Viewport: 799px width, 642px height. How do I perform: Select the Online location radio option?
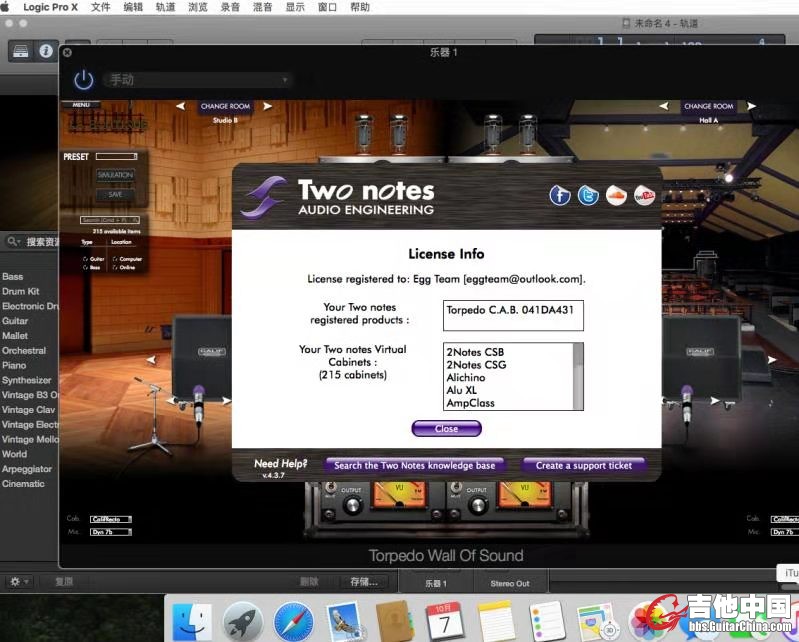point(114,268)
